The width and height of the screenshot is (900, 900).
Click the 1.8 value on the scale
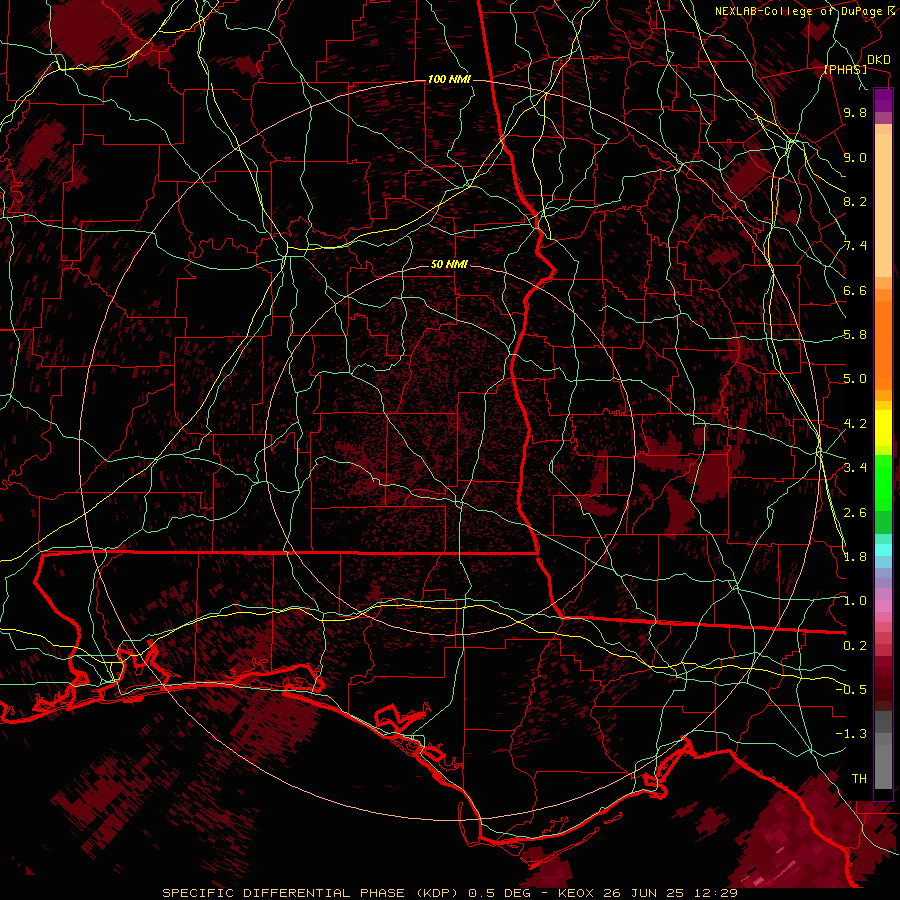855,557
